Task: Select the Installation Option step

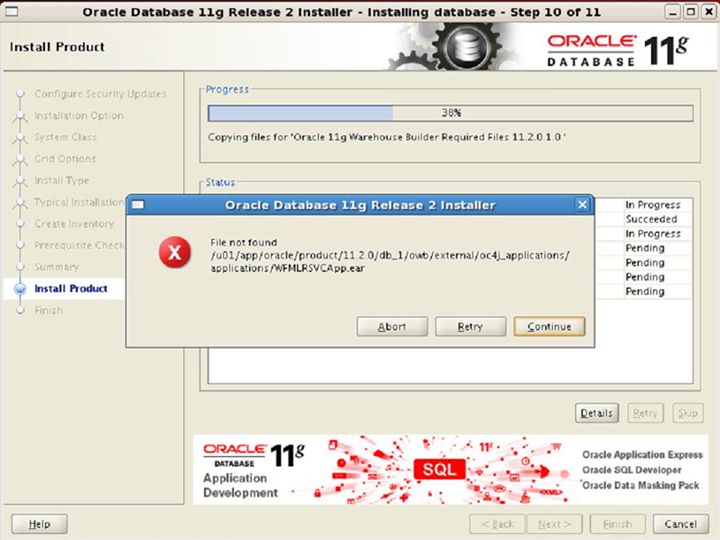Action: point(79,115)
